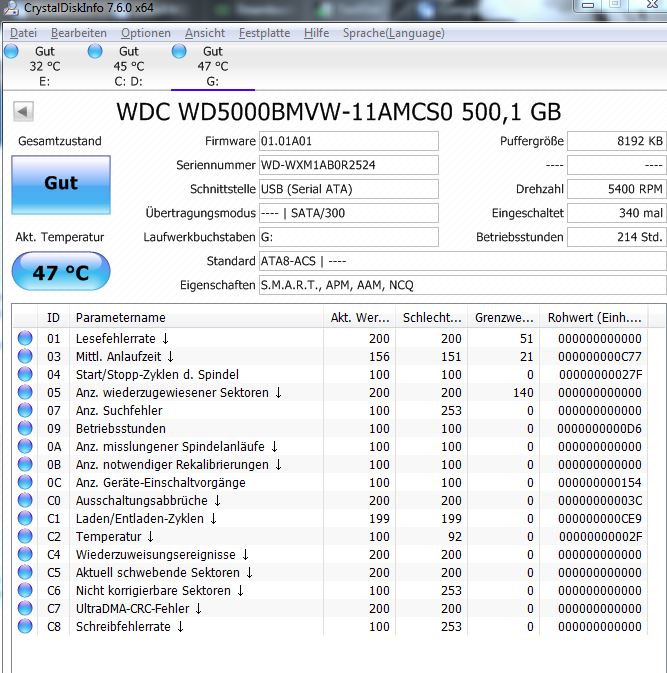
Task: Click status orb of Laden/Entladen-Zyklen row
Action: click(25, 518)
